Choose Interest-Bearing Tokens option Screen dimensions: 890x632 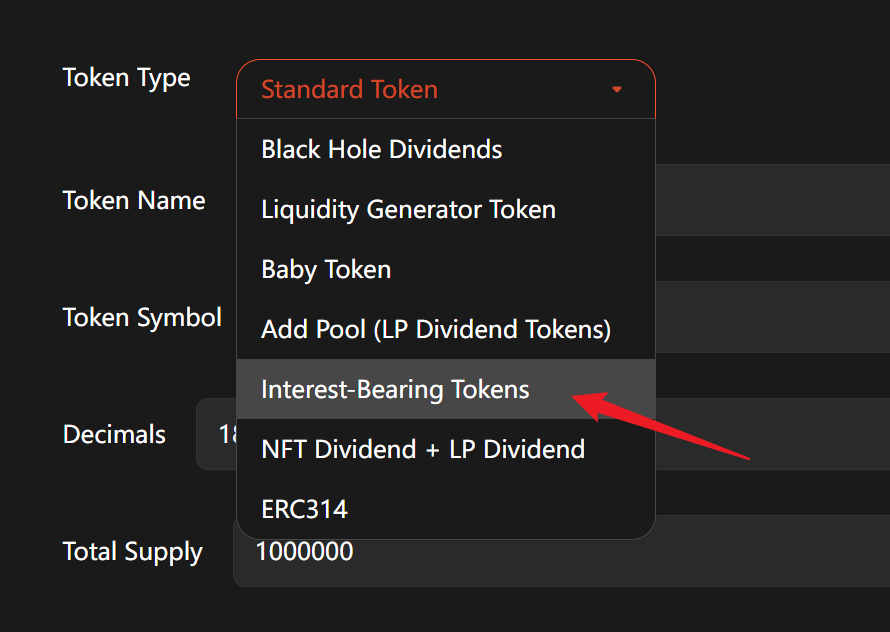click(x=395, y=389)
